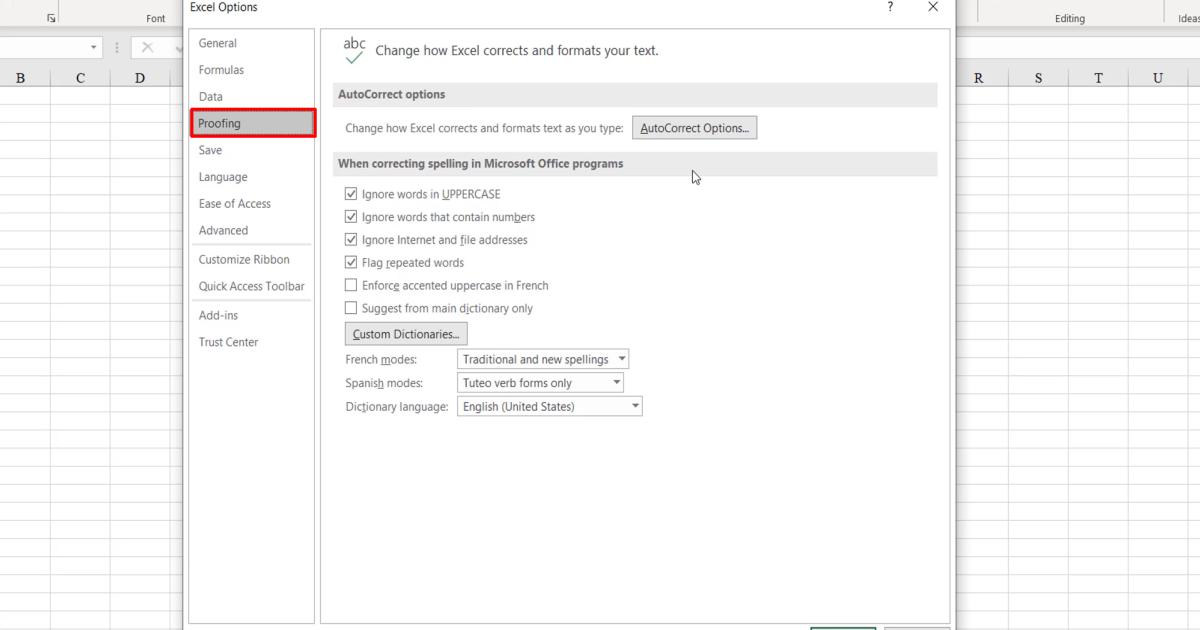Select the Customize Ribbon category
Screen dimensions: 1200x630
tap(246, 259)
